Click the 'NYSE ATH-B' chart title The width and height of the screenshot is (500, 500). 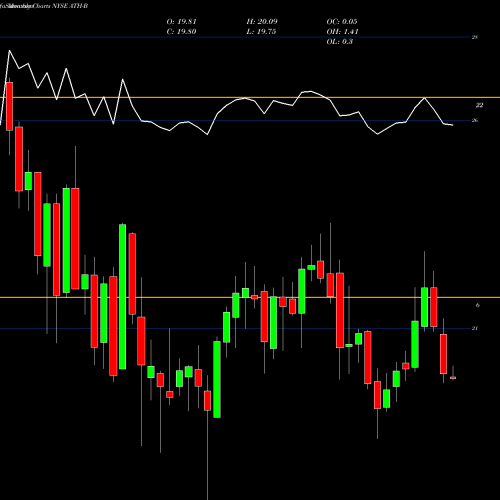pyautogui.click(x=70, y=6)
